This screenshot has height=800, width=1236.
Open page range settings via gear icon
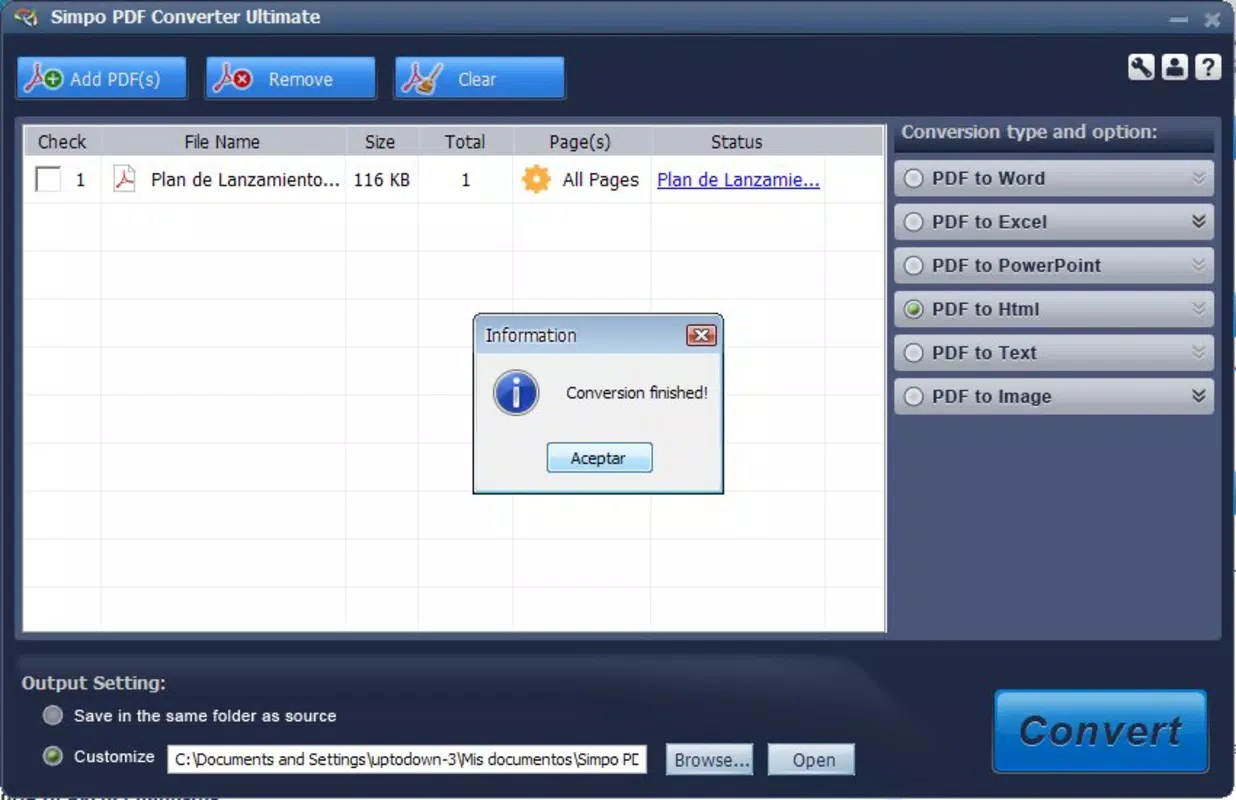pos(536,180)
